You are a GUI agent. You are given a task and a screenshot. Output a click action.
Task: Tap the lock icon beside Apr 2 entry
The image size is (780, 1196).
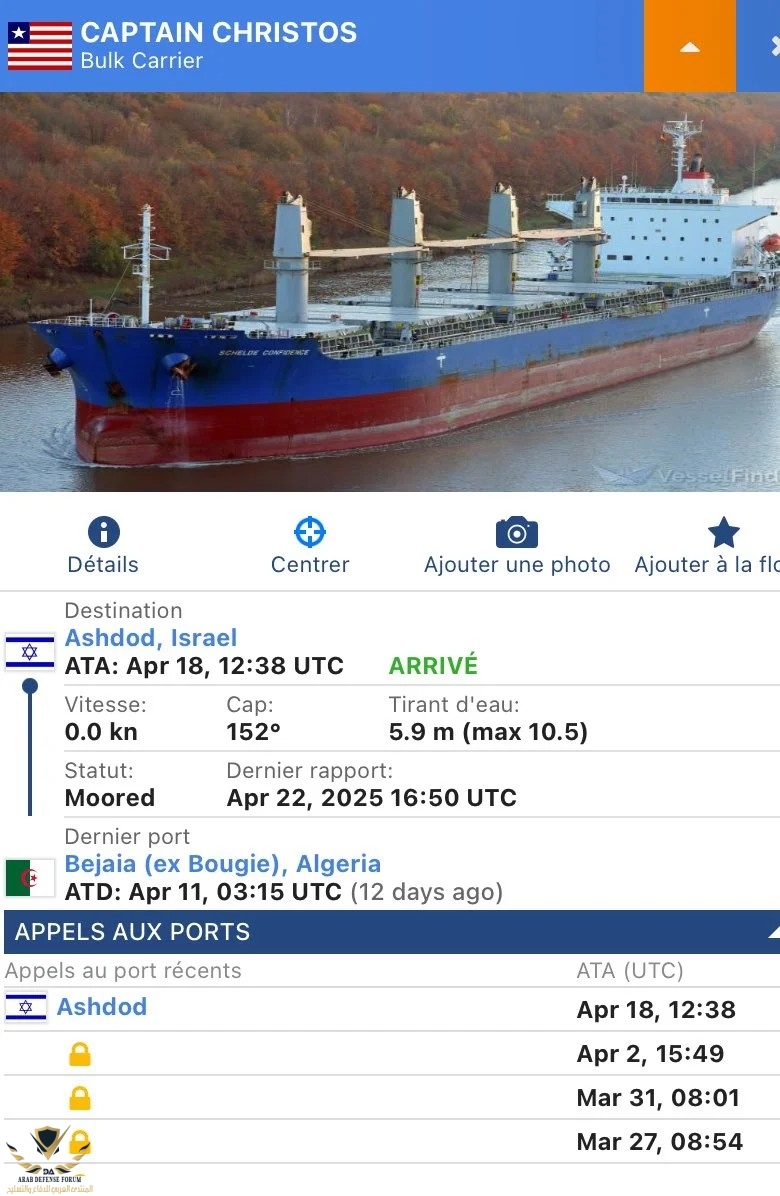pos(80,1054)
